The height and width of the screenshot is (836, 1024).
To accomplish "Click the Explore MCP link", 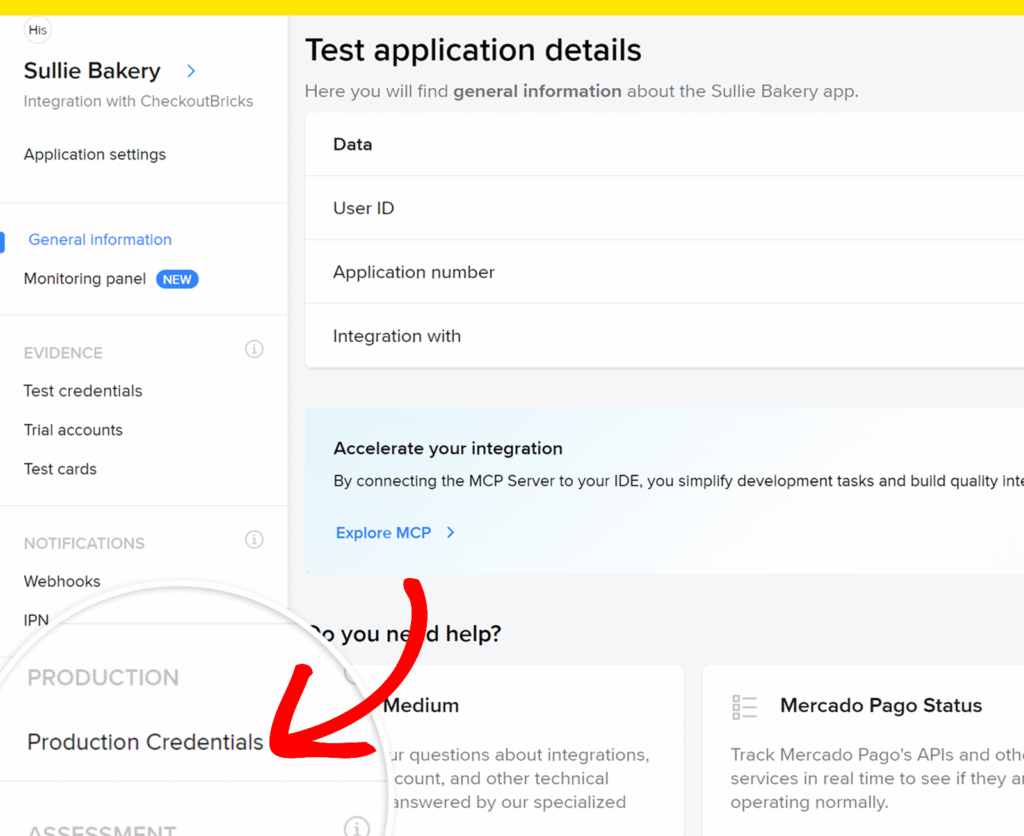I will [x=383, y=533].
